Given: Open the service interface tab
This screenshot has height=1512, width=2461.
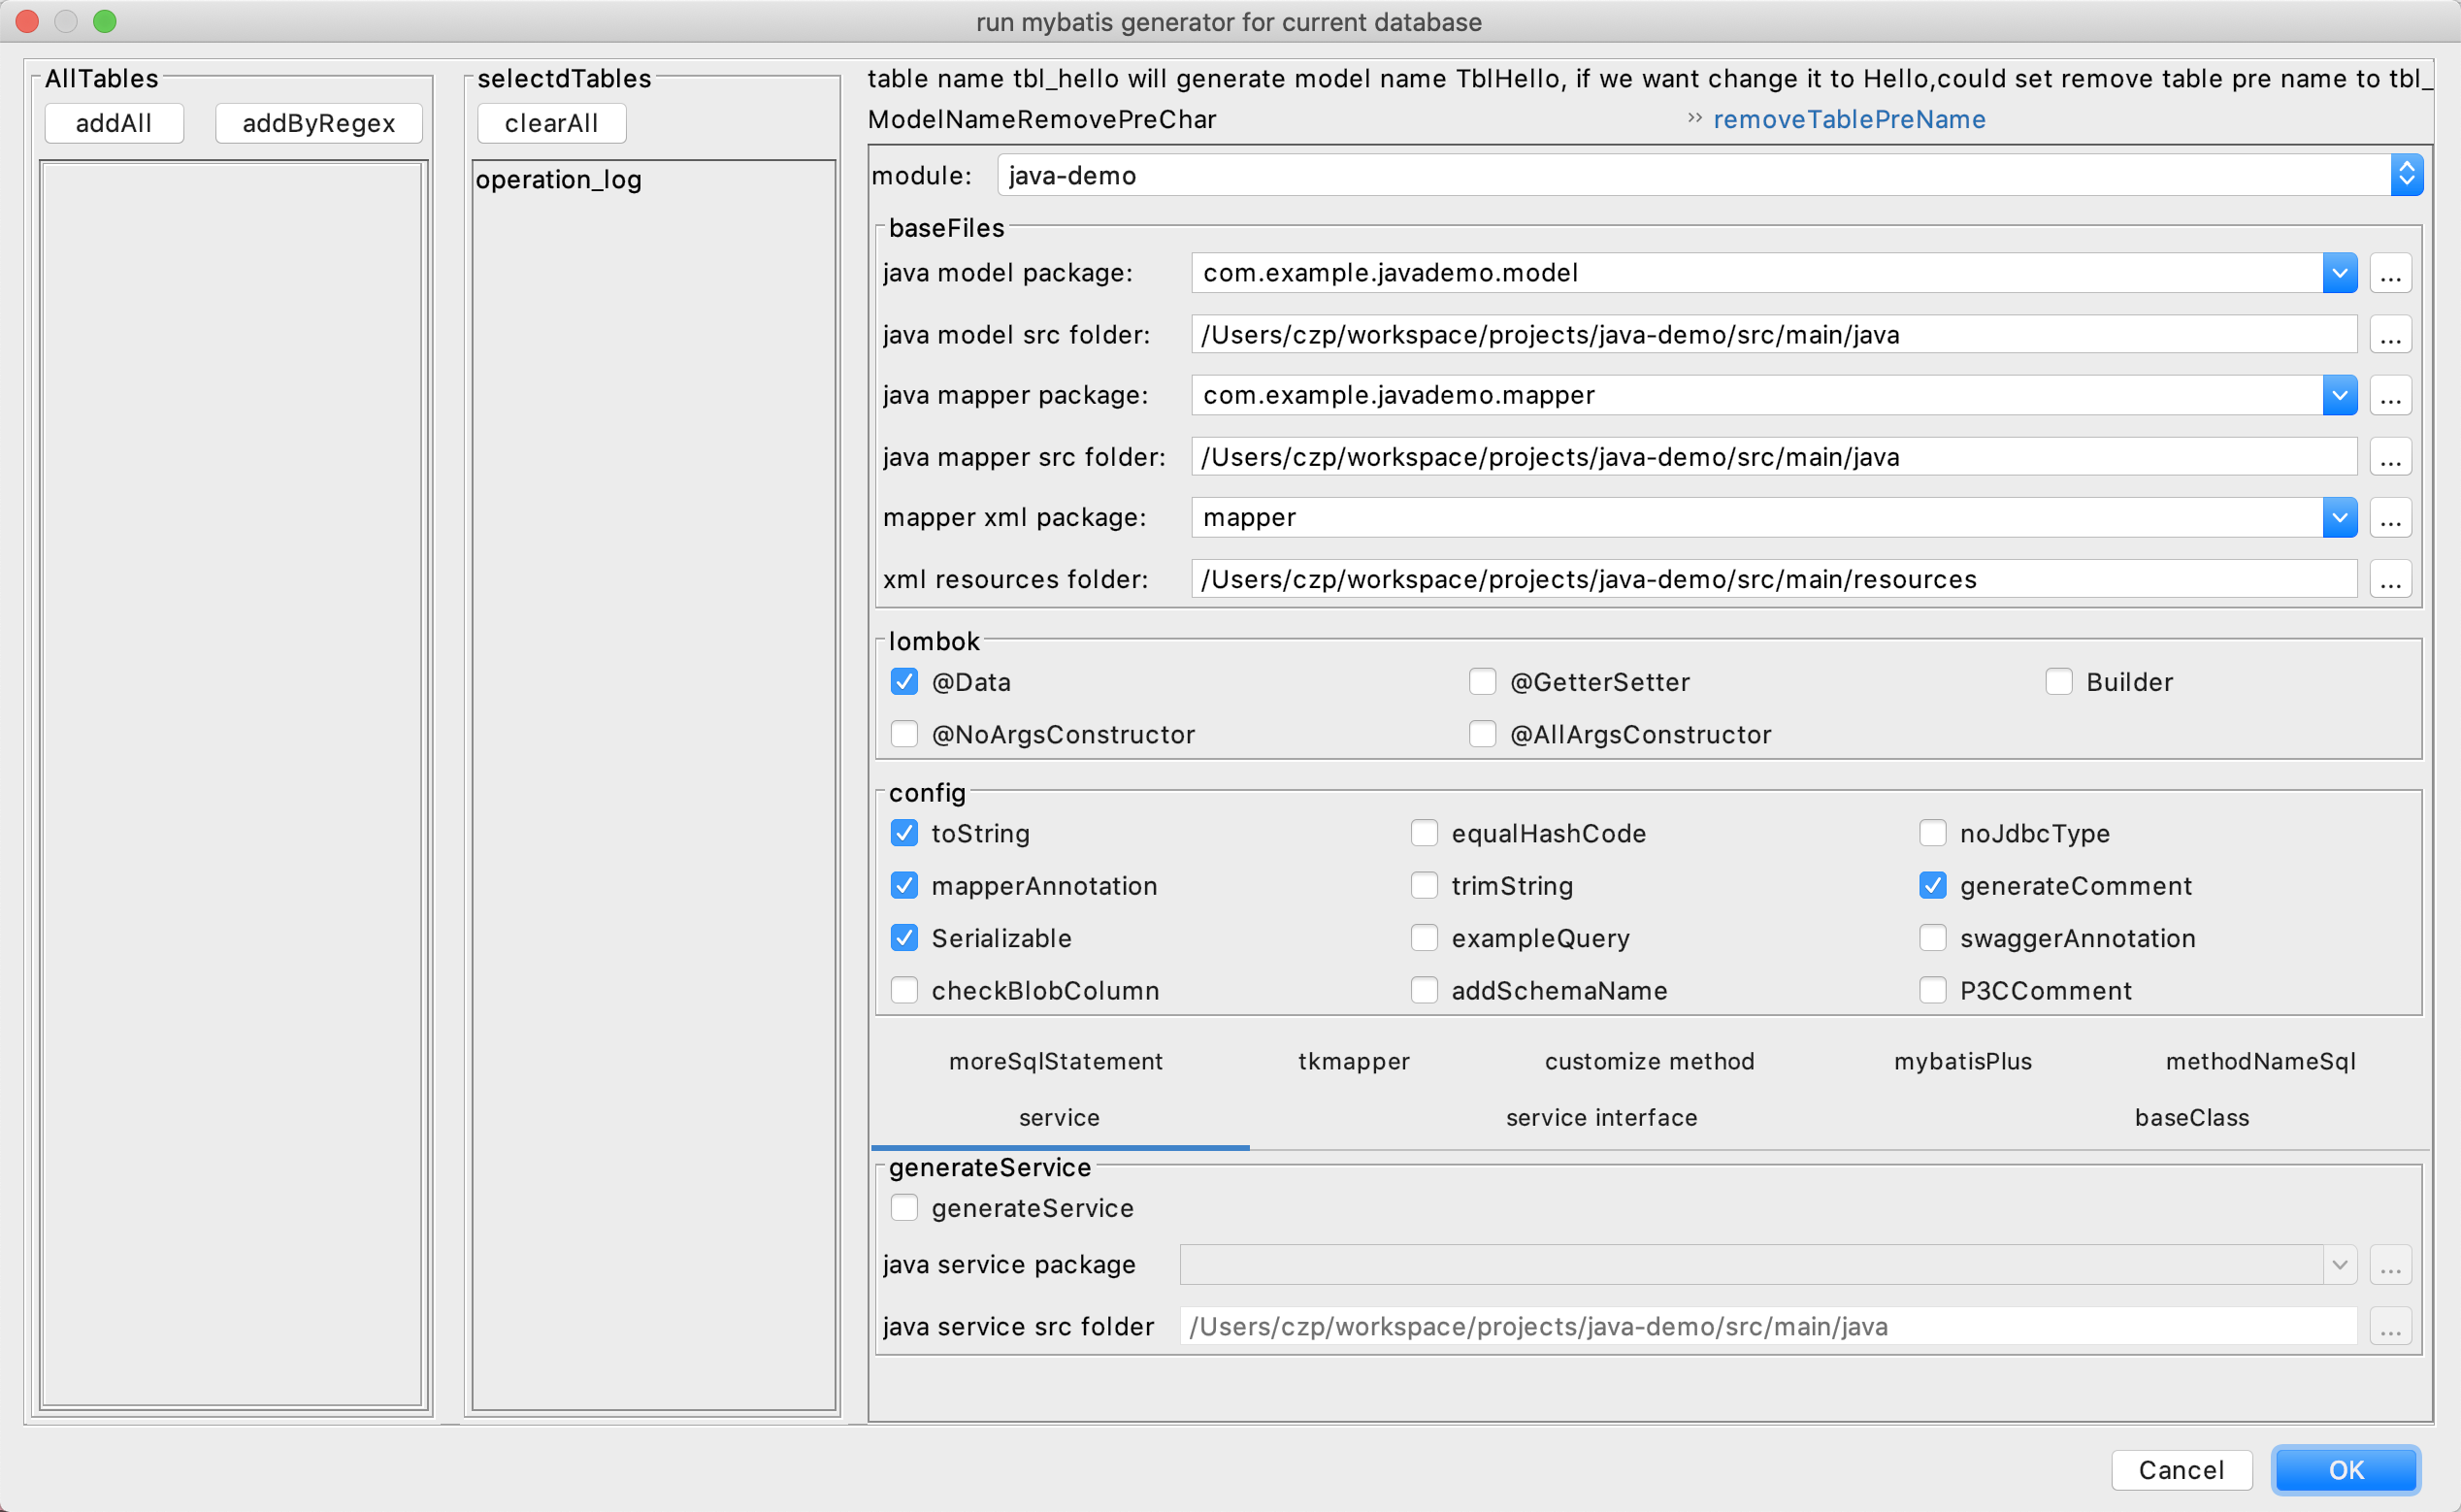Looking at the screenshot, I should (x=1601, y=1117).
